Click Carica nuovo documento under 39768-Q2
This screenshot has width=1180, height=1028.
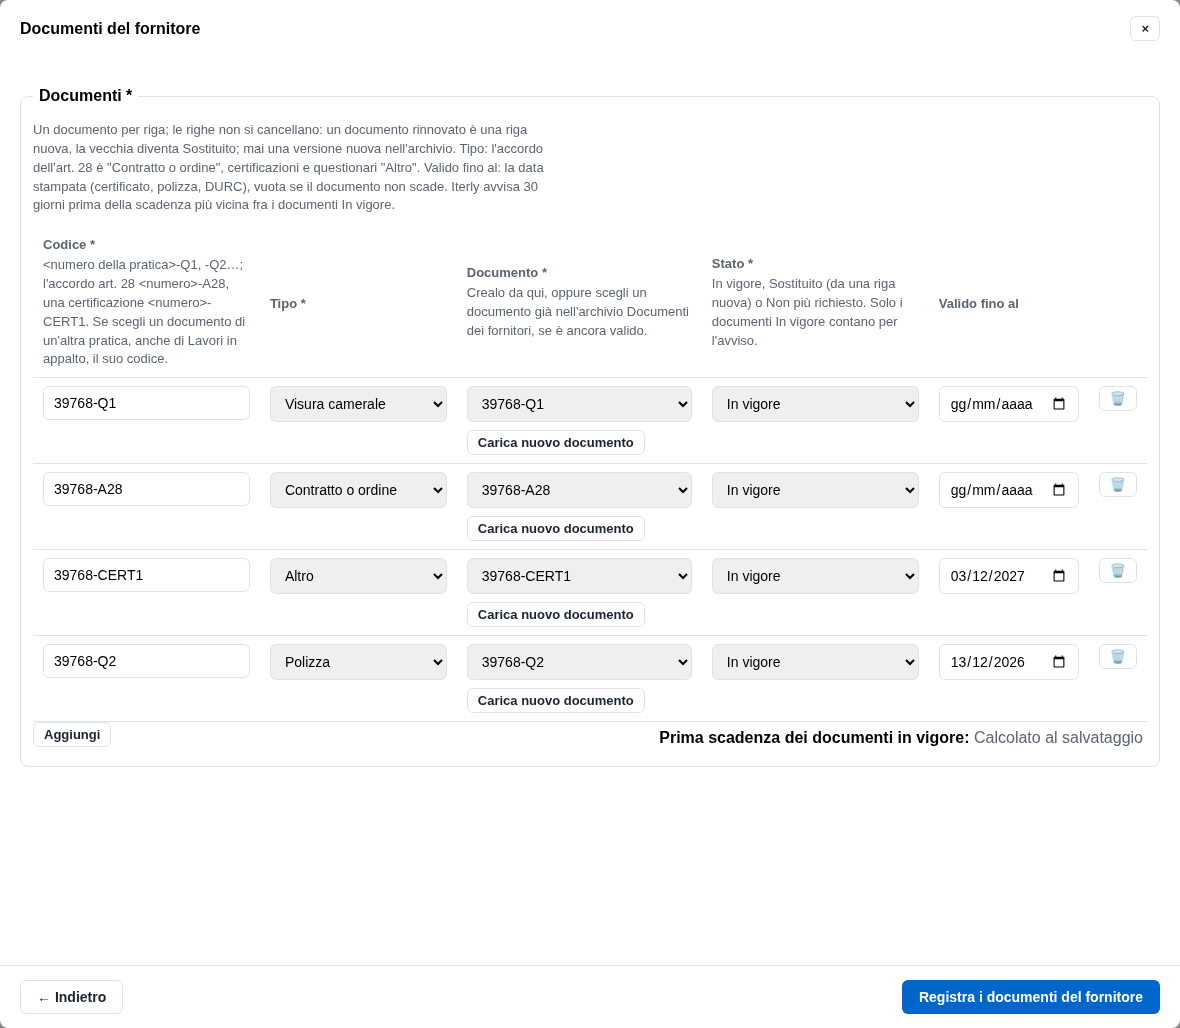click(x=555, y=700)
